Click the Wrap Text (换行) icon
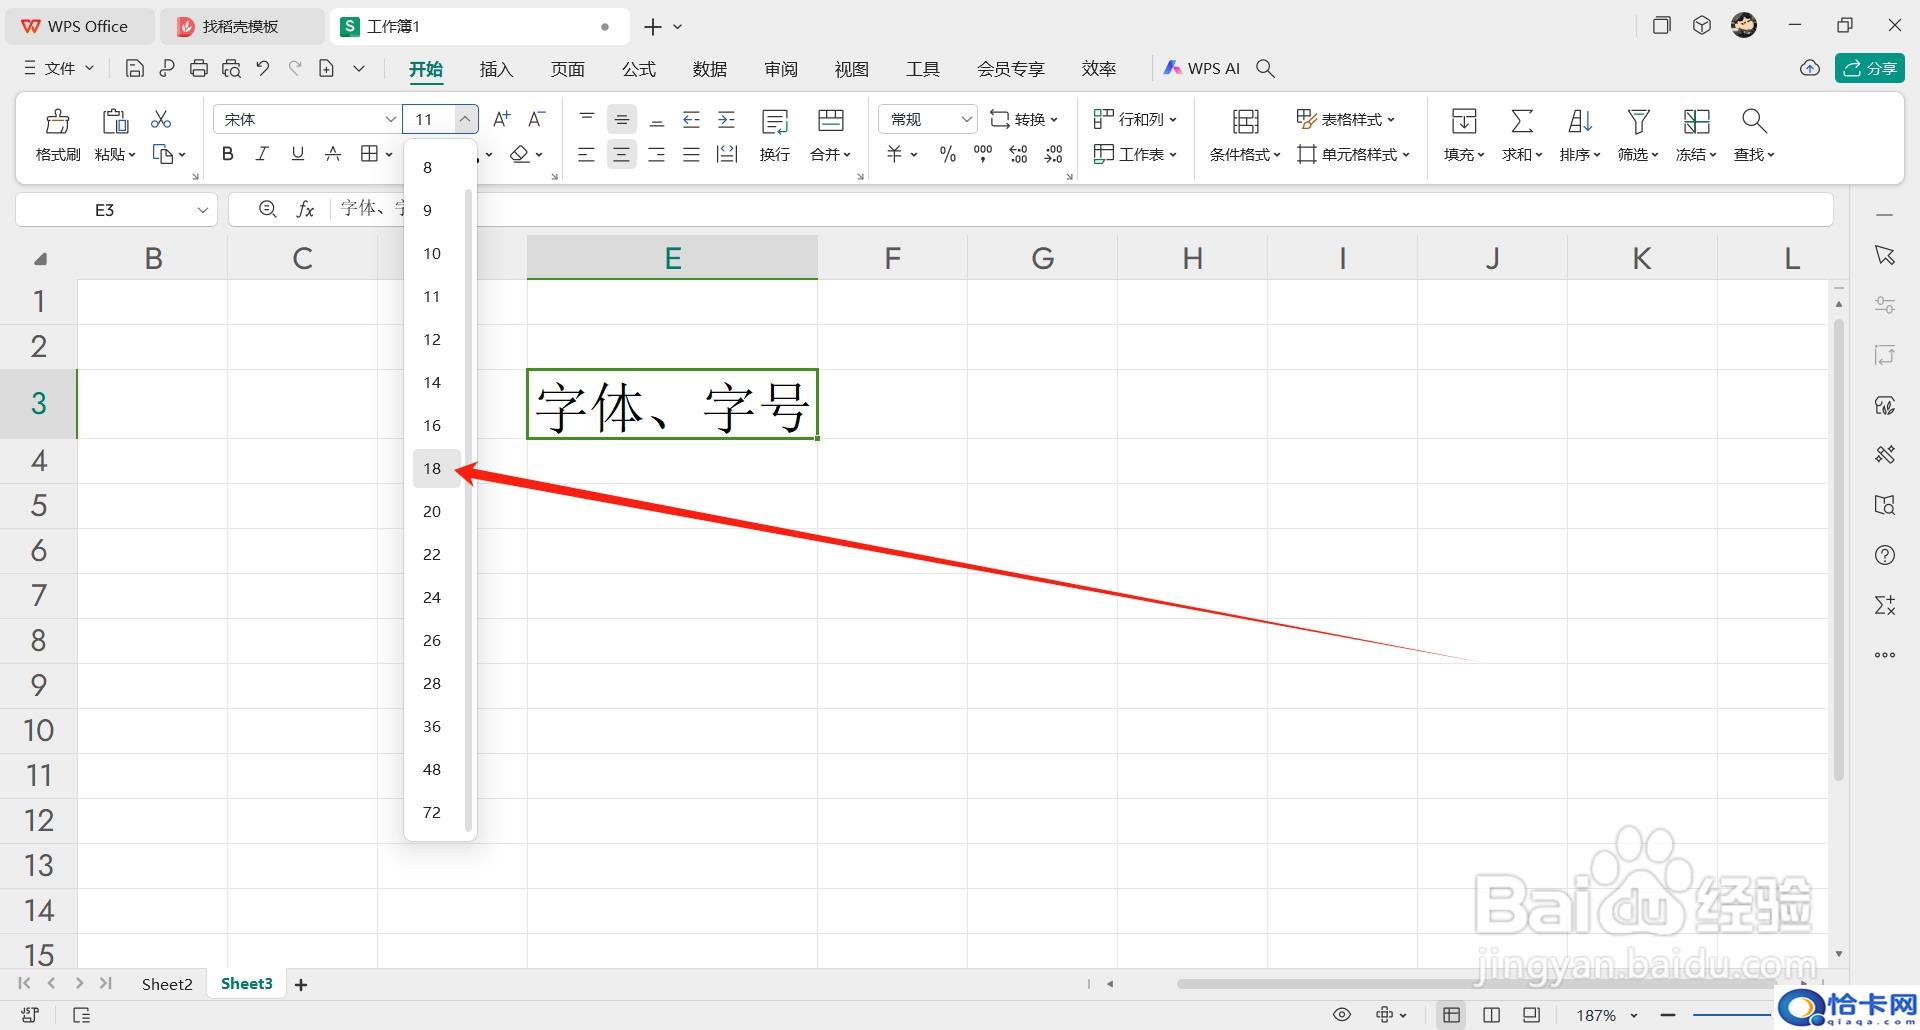Viewport: 1920px width, 1030px height. [x=775, y=121]
